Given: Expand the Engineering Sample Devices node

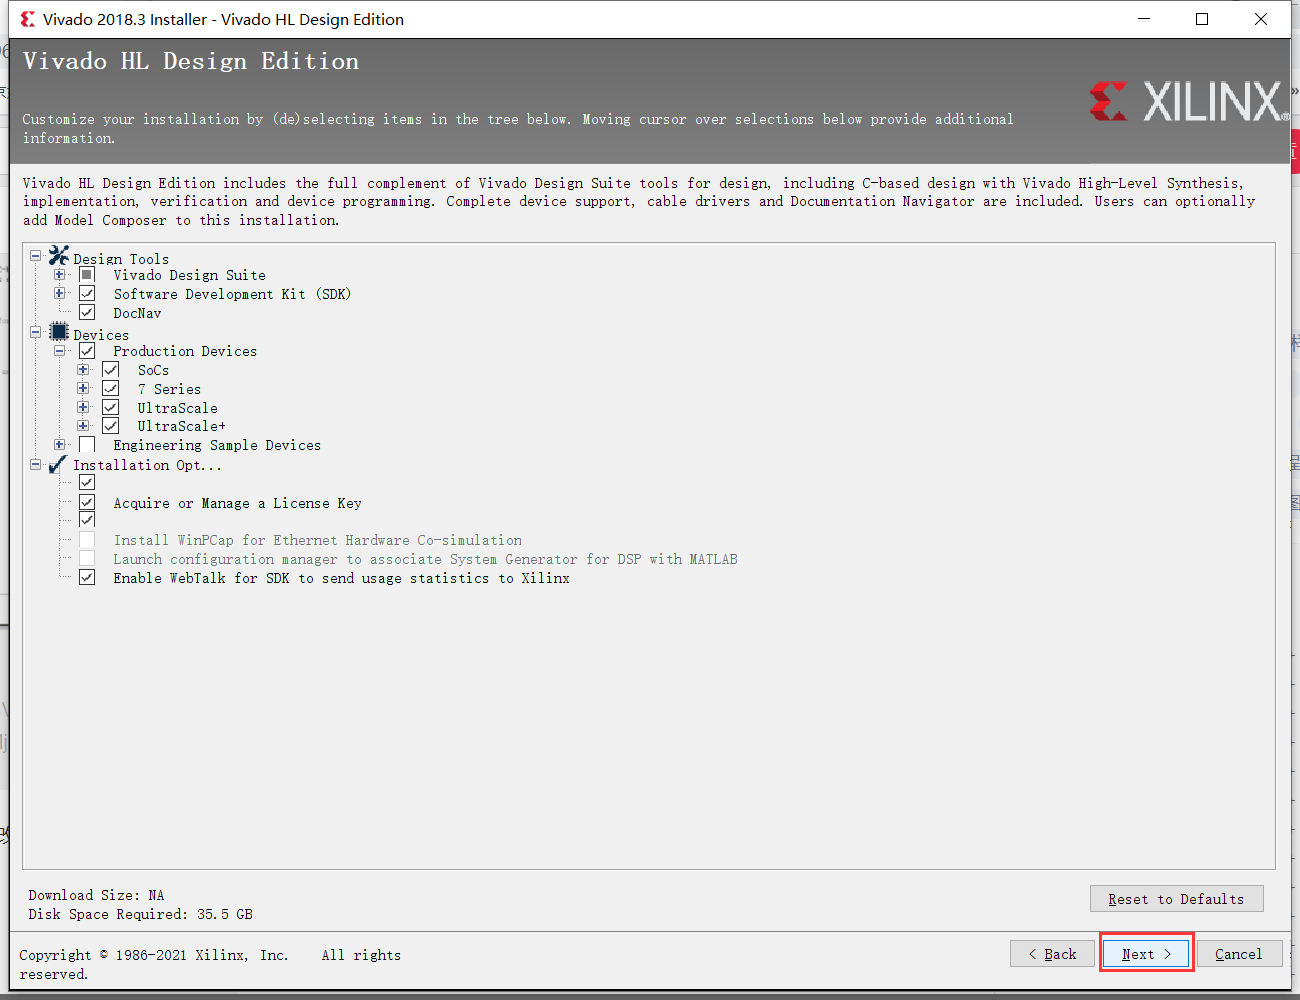Looking at the screenshot, I should pos(60,445).
